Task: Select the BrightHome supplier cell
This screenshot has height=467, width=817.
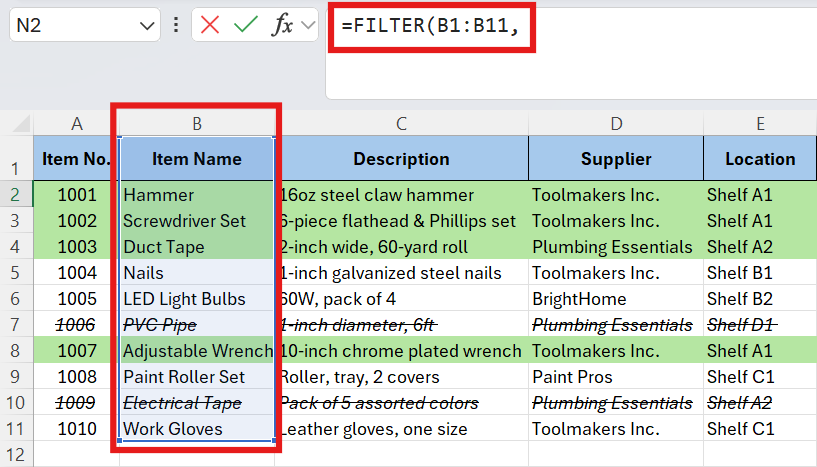Action: tap(615, 299)
